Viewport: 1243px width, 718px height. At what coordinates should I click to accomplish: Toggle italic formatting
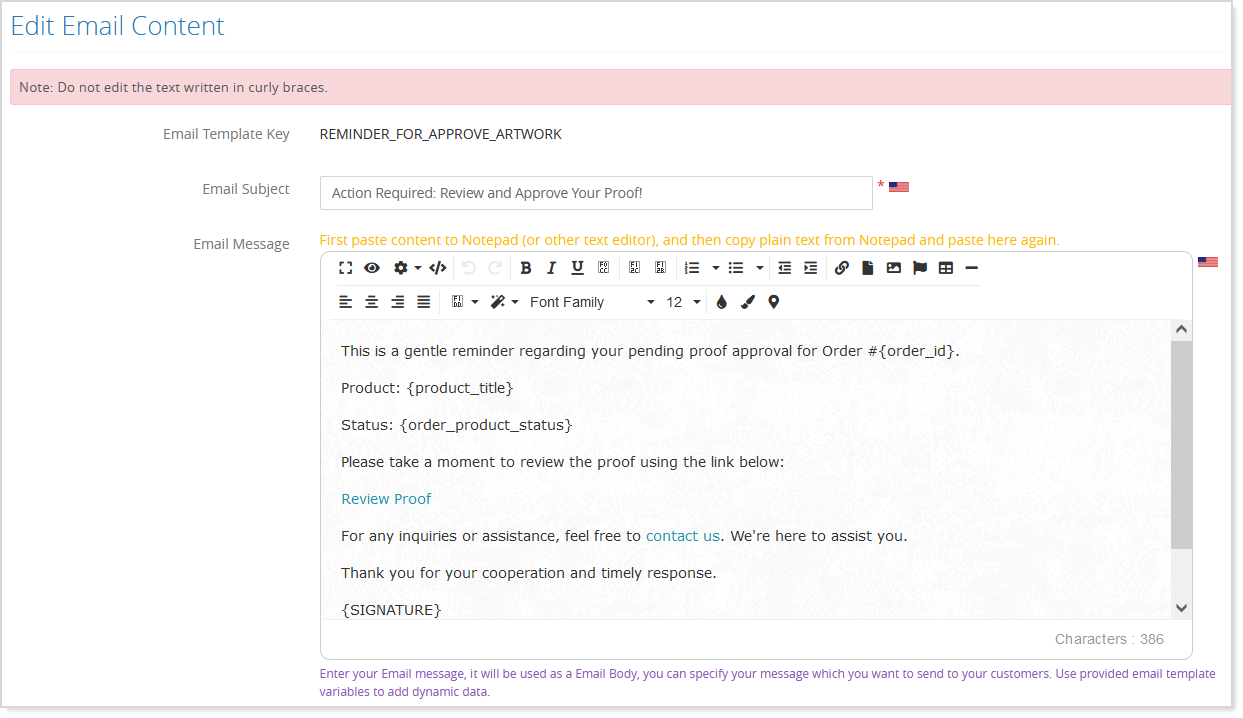tap(551, 268)
